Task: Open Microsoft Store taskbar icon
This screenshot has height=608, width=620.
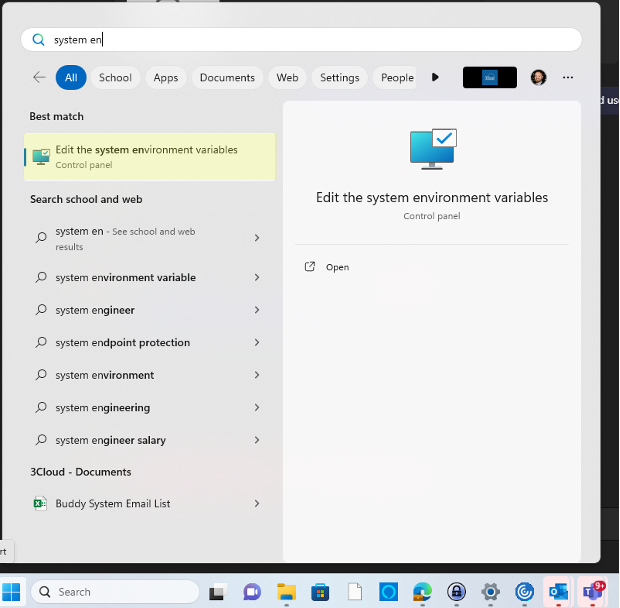Action: point(320,592)
